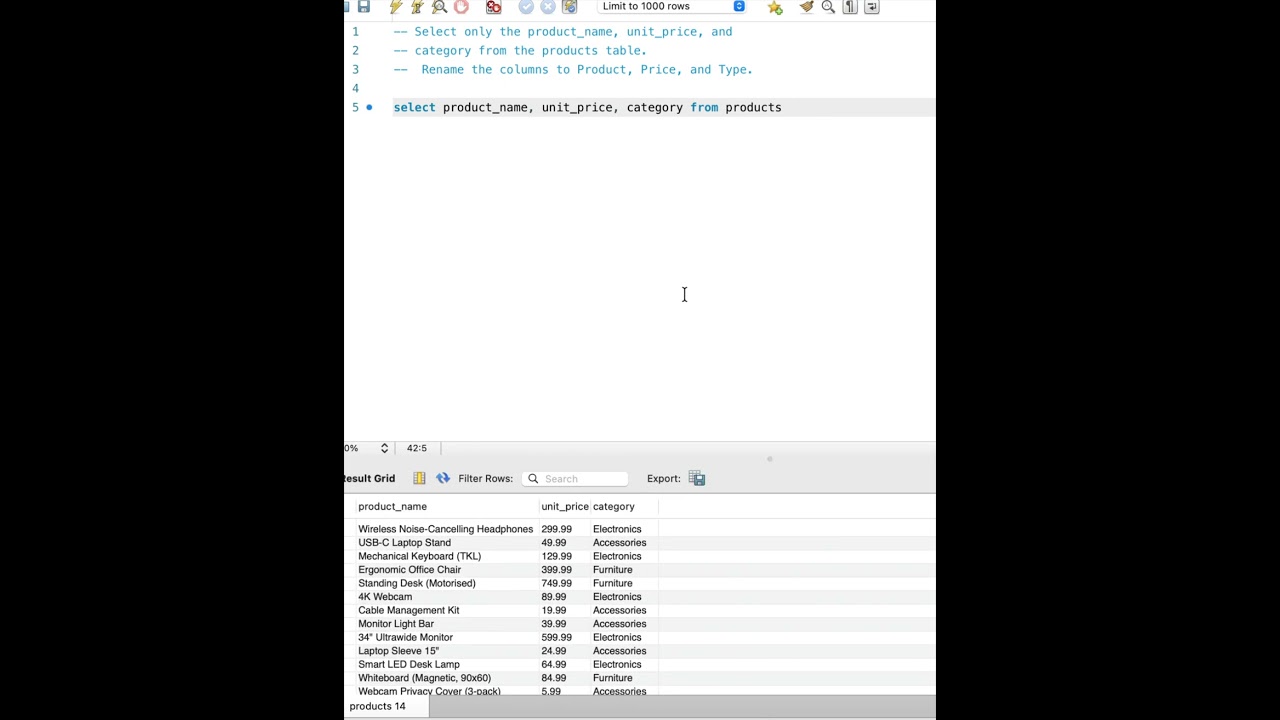Run Explain plan with the magnifier lightning icon
Screen dimensions: 1280x720
pyautogui.click(x=439, y=6)
